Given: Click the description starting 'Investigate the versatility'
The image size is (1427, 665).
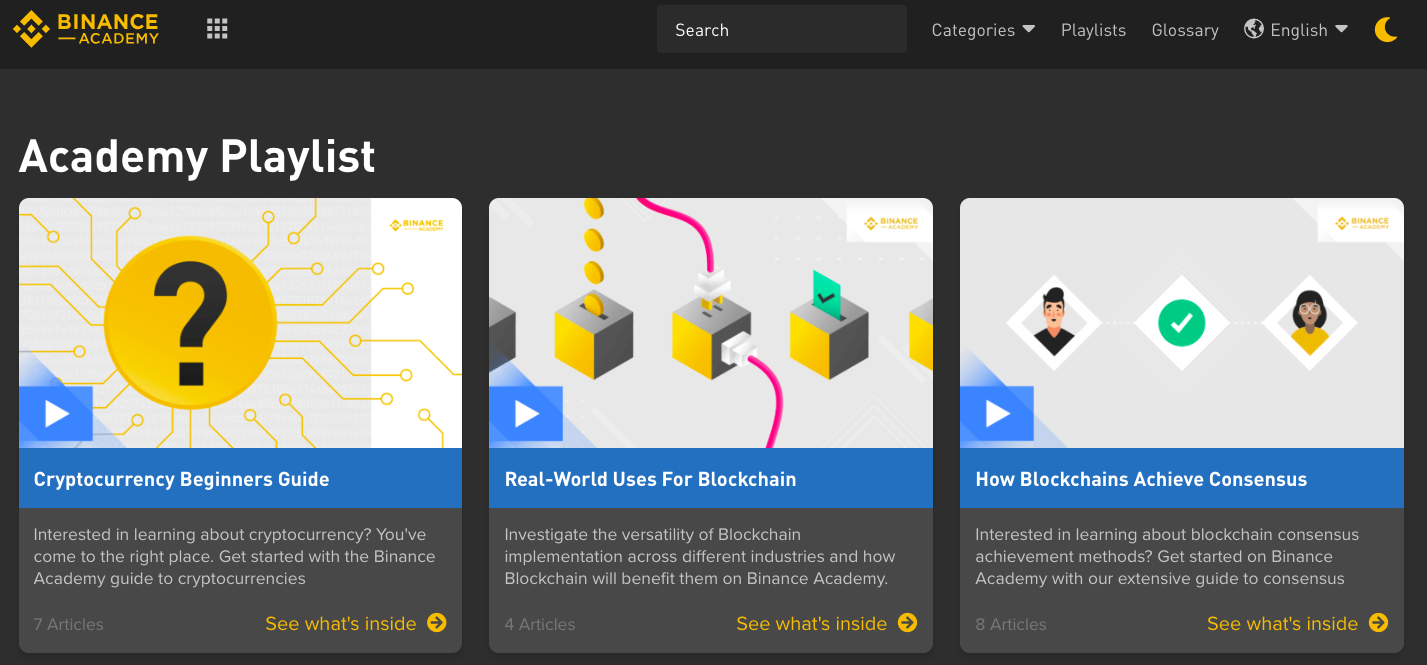Looking at the screenshot, I should 700,556.
